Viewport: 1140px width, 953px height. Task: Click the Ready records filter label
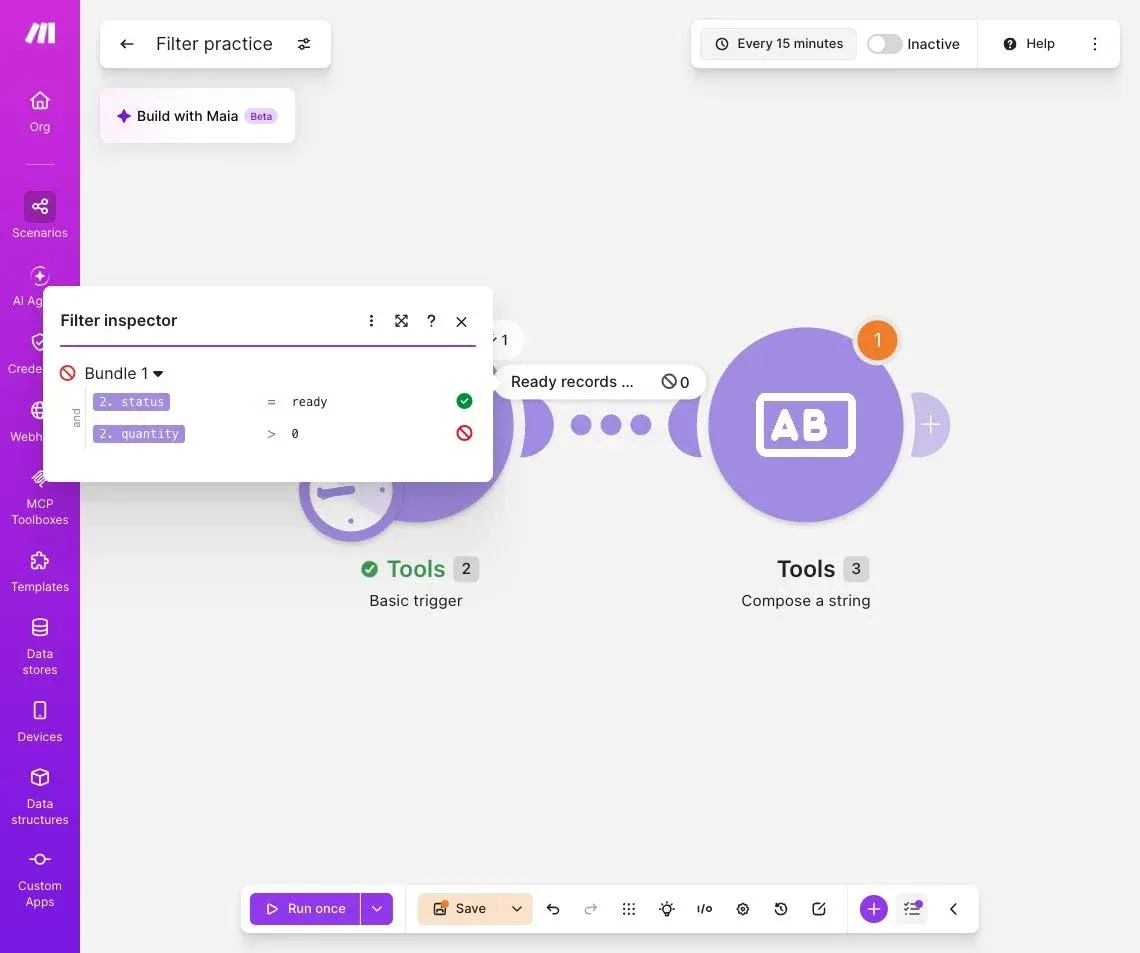click(x=572, y=382)
